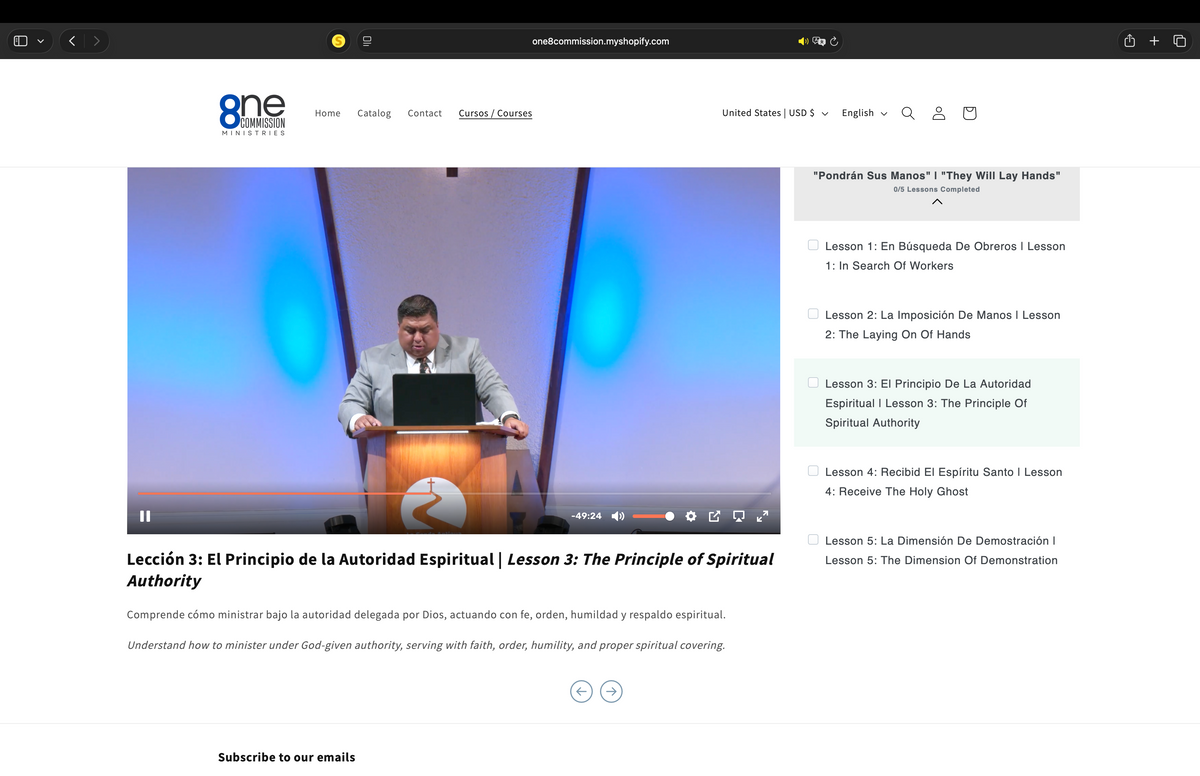This screenshot has height=776, width=1200.
Task: Pause the lesson video
Action: tap(145, 516)
